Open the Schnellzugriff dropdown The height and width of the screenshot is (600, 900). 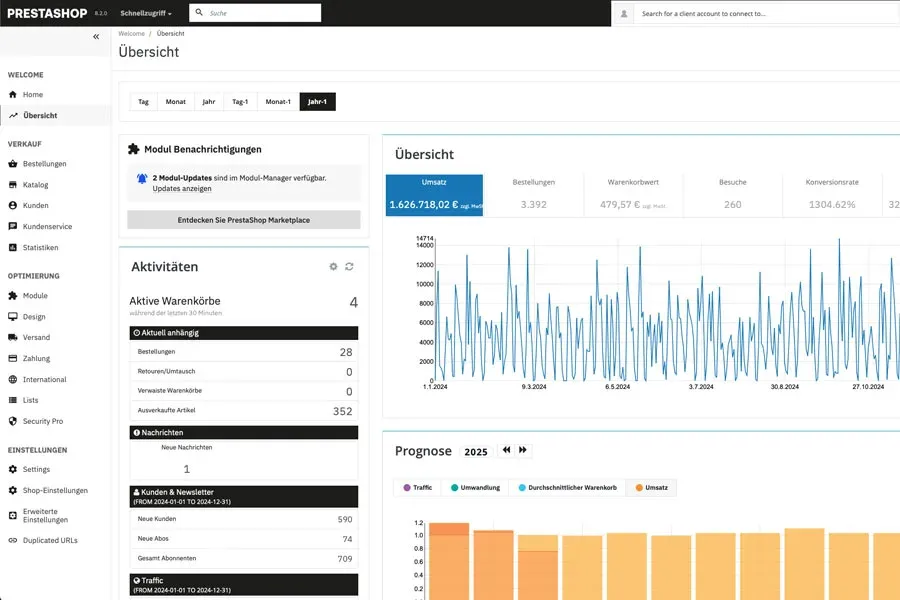click(x=146, y=13)
